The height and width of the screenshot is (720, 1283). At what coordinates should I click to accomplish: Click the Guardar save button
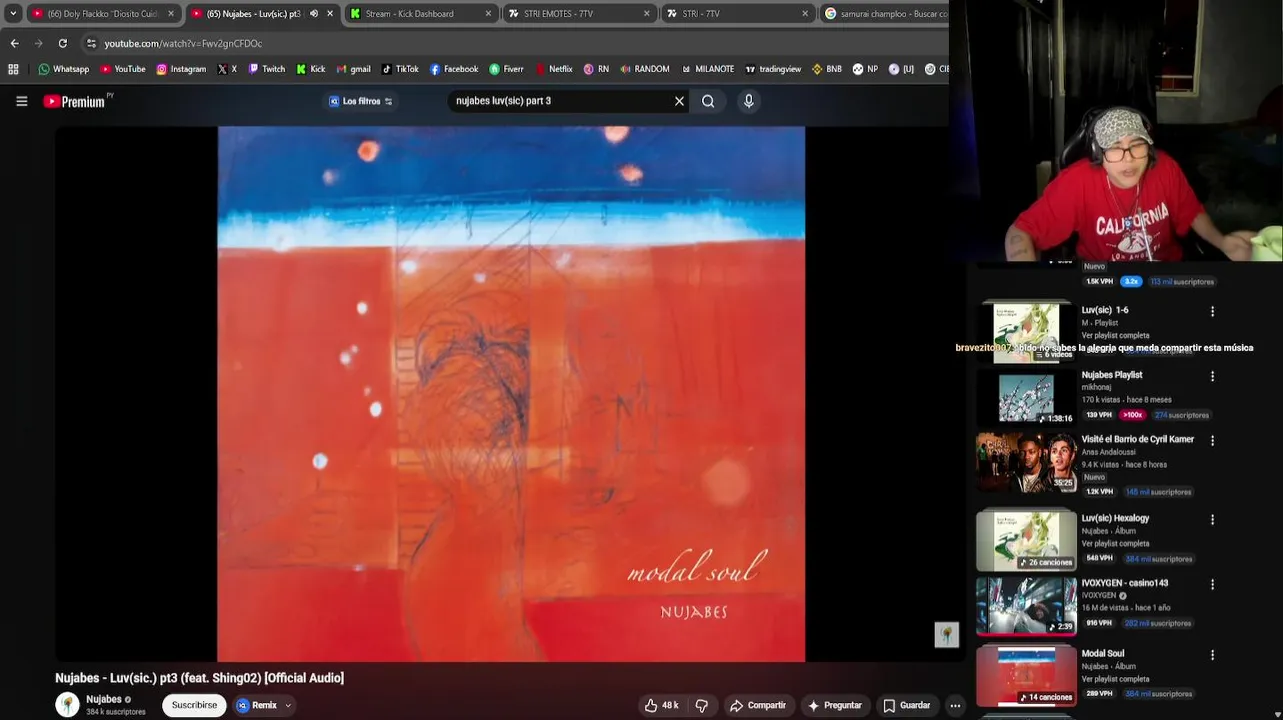(x=907, y=705)
